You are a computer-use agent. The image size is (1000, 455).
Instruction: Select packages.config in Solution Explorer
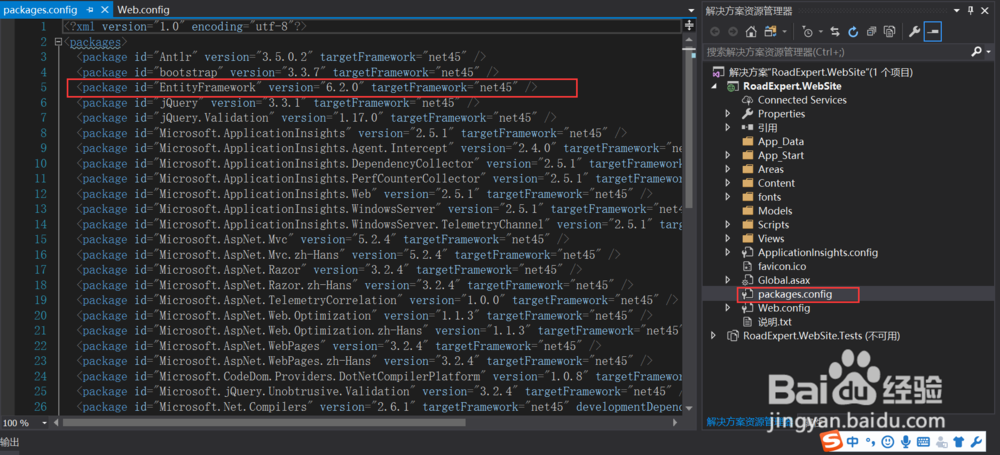[795, 294]
